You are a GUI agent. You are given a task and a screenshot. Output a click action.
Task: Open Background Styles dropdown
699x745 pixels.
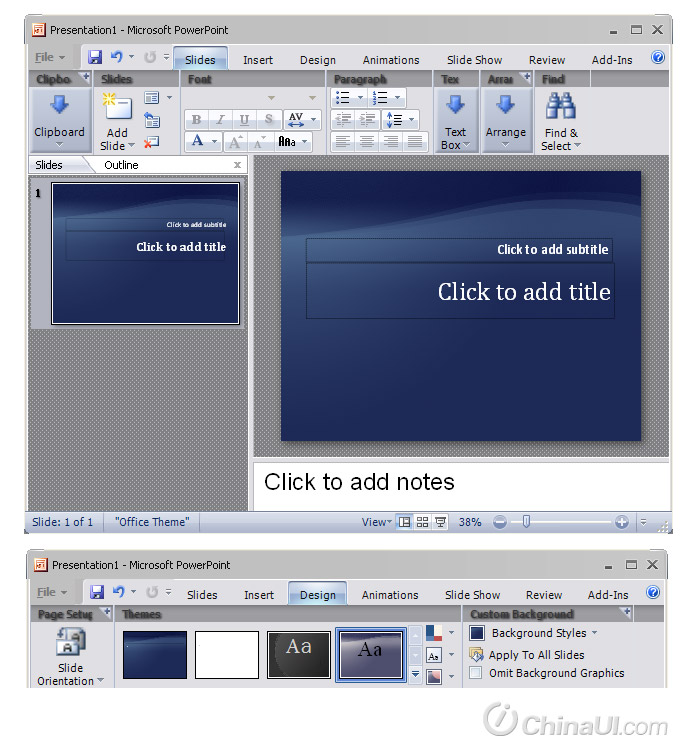click(533, 633)
